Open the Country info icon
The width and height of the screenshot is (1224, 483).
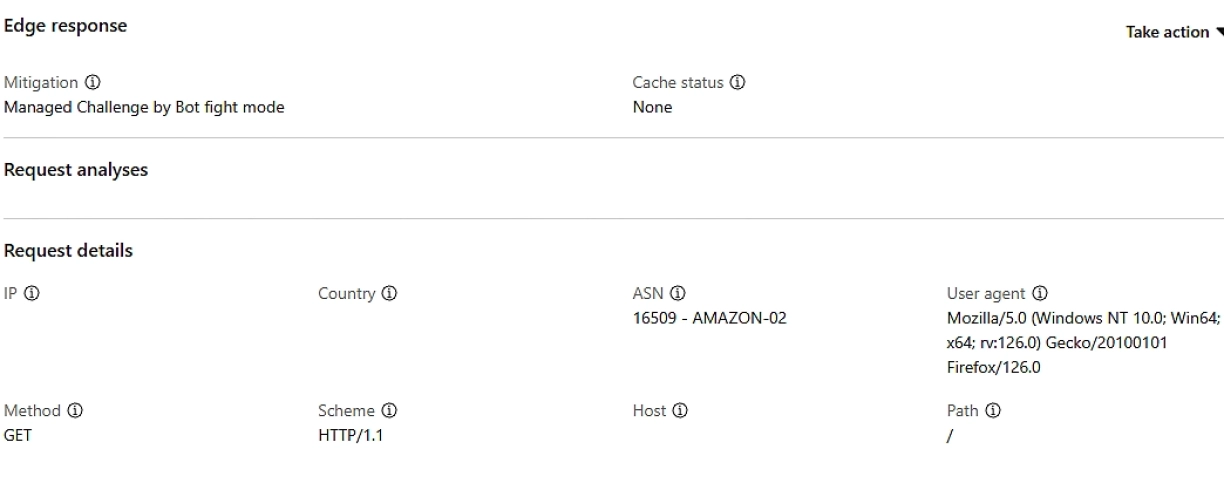tap(389, 294)
